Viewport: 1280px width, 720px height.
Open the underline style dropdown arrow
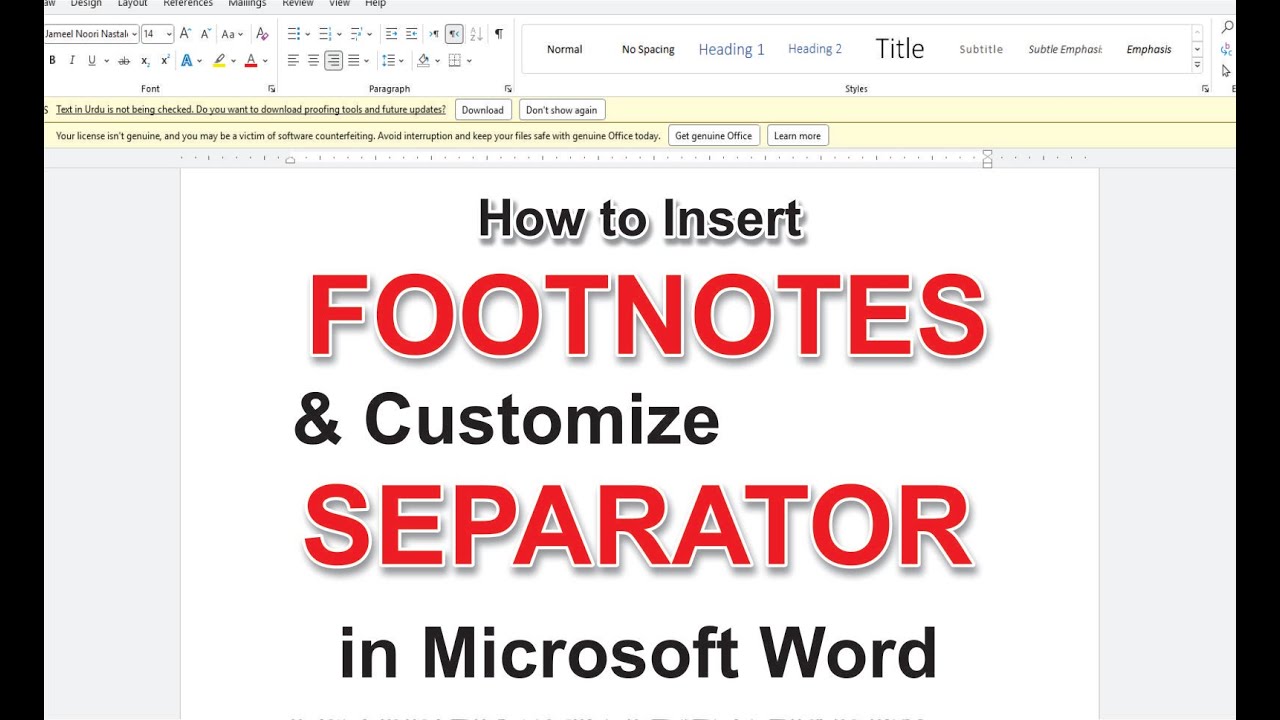pos(106,61)
